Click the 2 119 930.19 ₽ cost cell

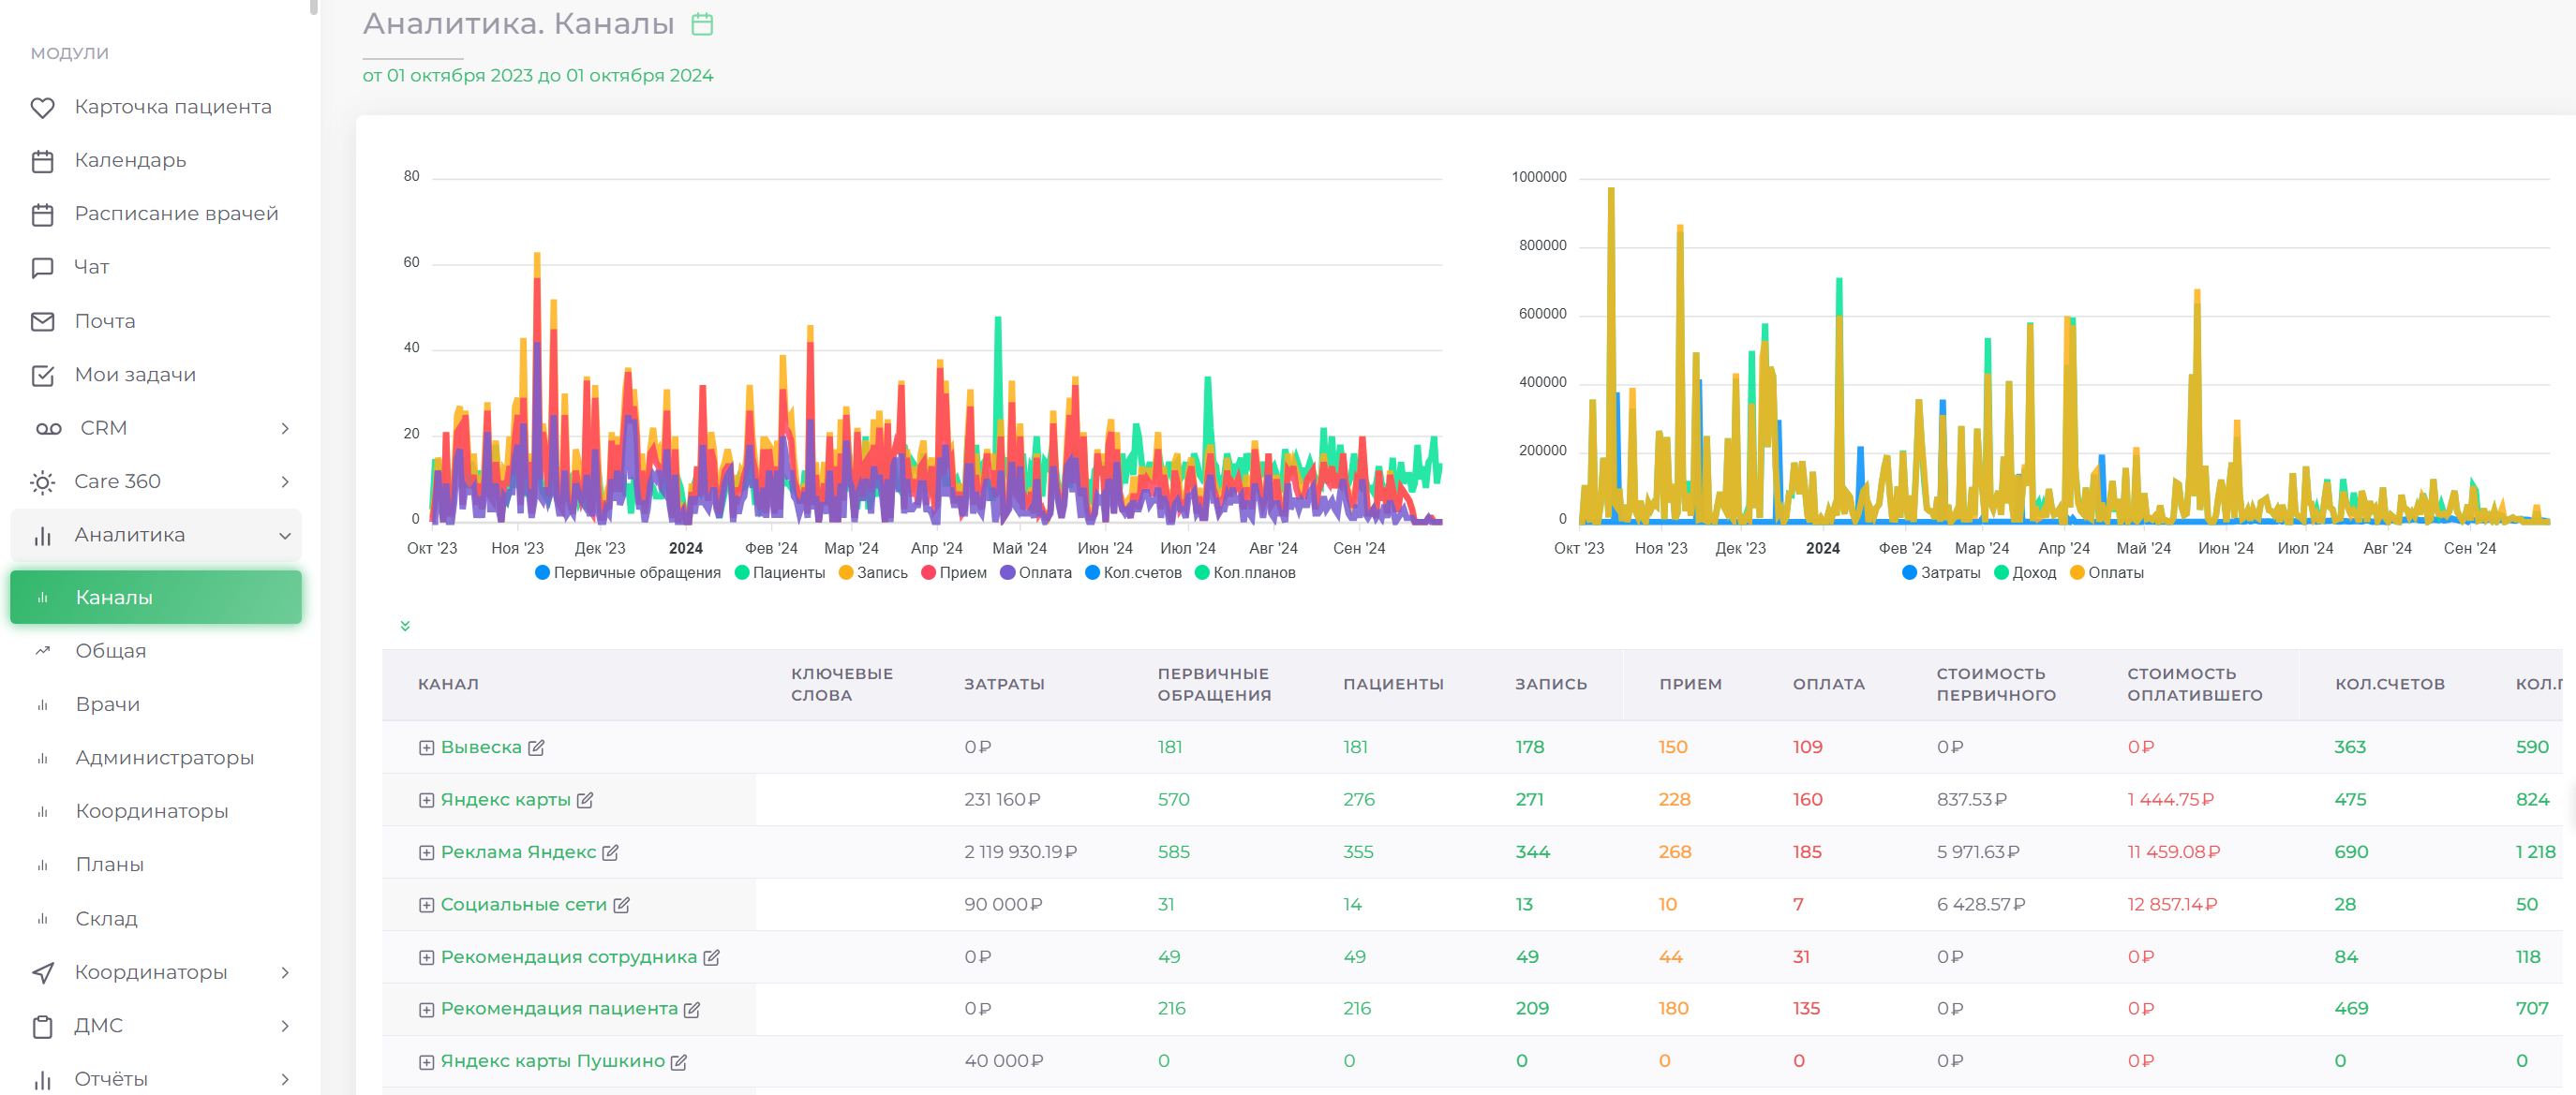pyautogui.click(x=1020, y=853)
